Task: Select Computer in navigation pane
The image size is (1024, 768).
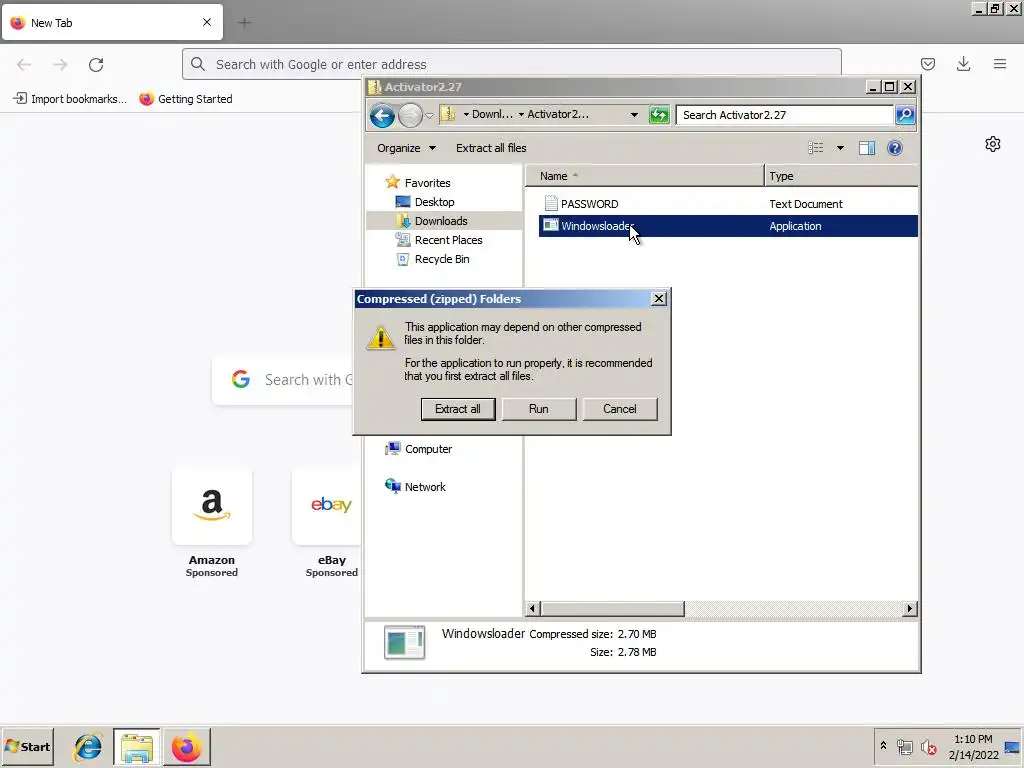Action: click(428, 449)
